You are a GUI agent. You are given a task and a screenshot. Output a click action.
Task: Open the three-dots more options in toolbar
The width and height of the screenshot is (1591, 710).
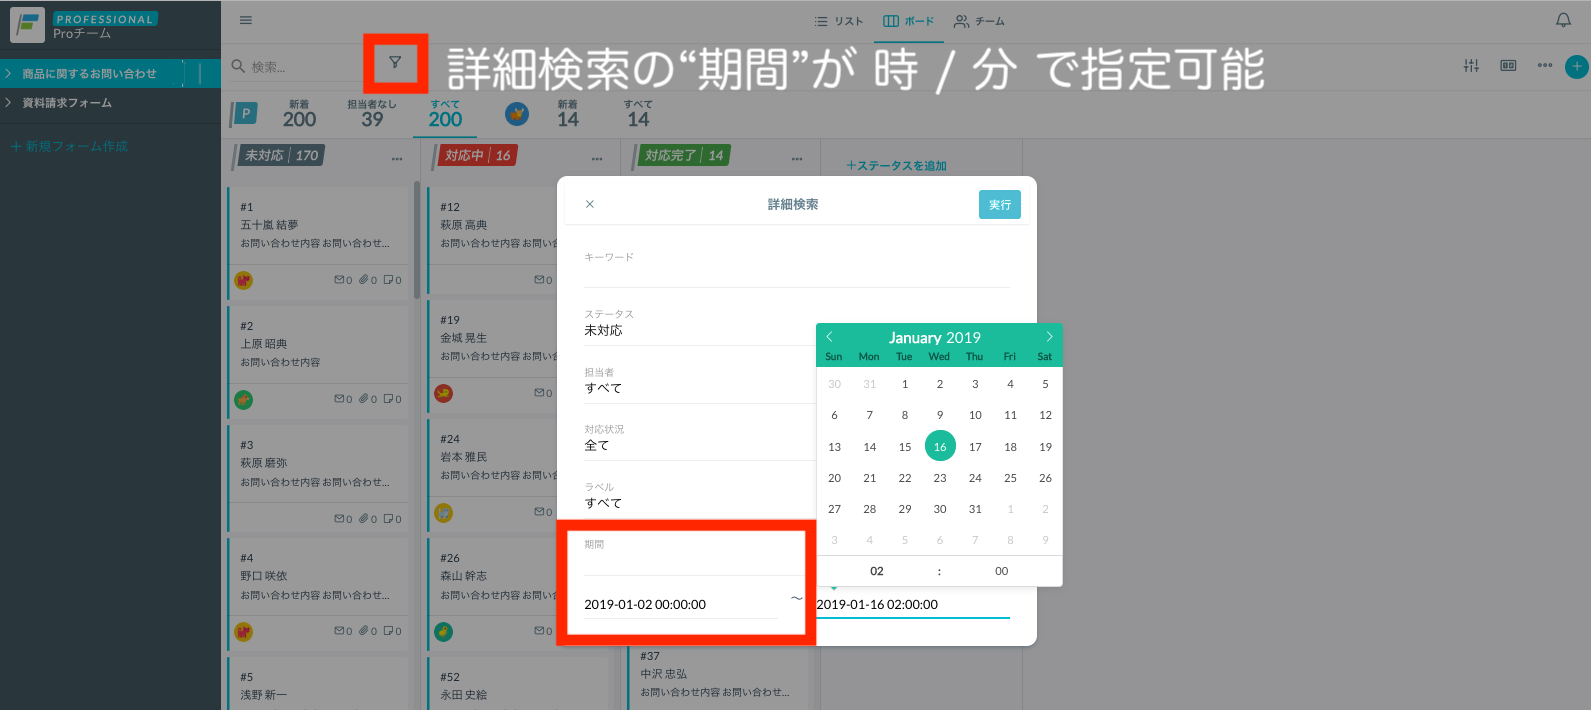pos(1545,66)
